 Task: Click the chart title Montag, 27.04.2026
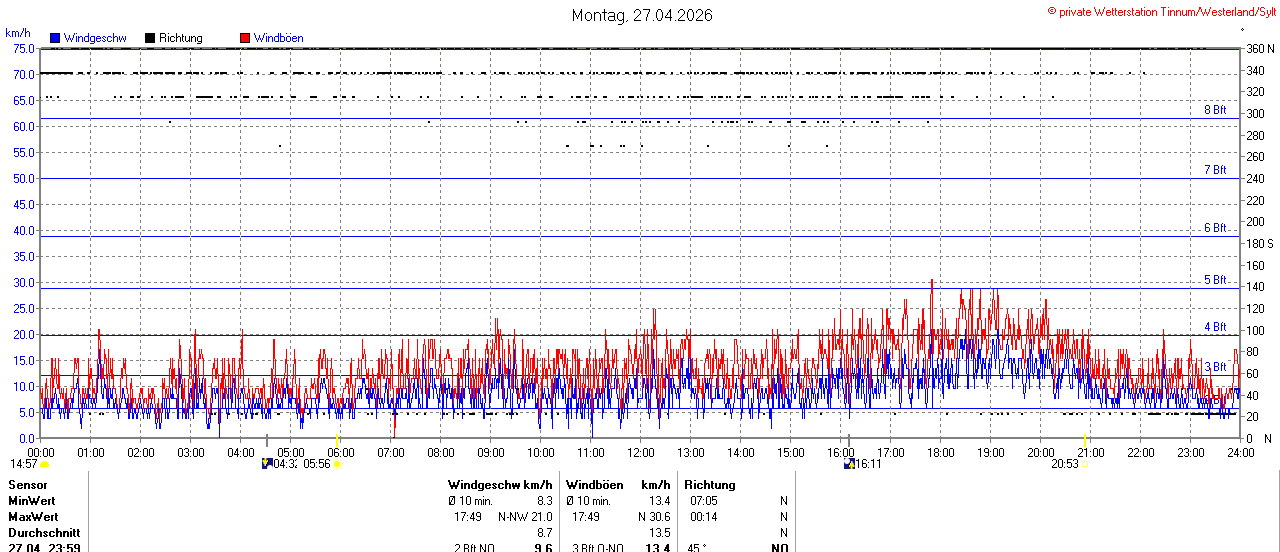pos(642,16)
